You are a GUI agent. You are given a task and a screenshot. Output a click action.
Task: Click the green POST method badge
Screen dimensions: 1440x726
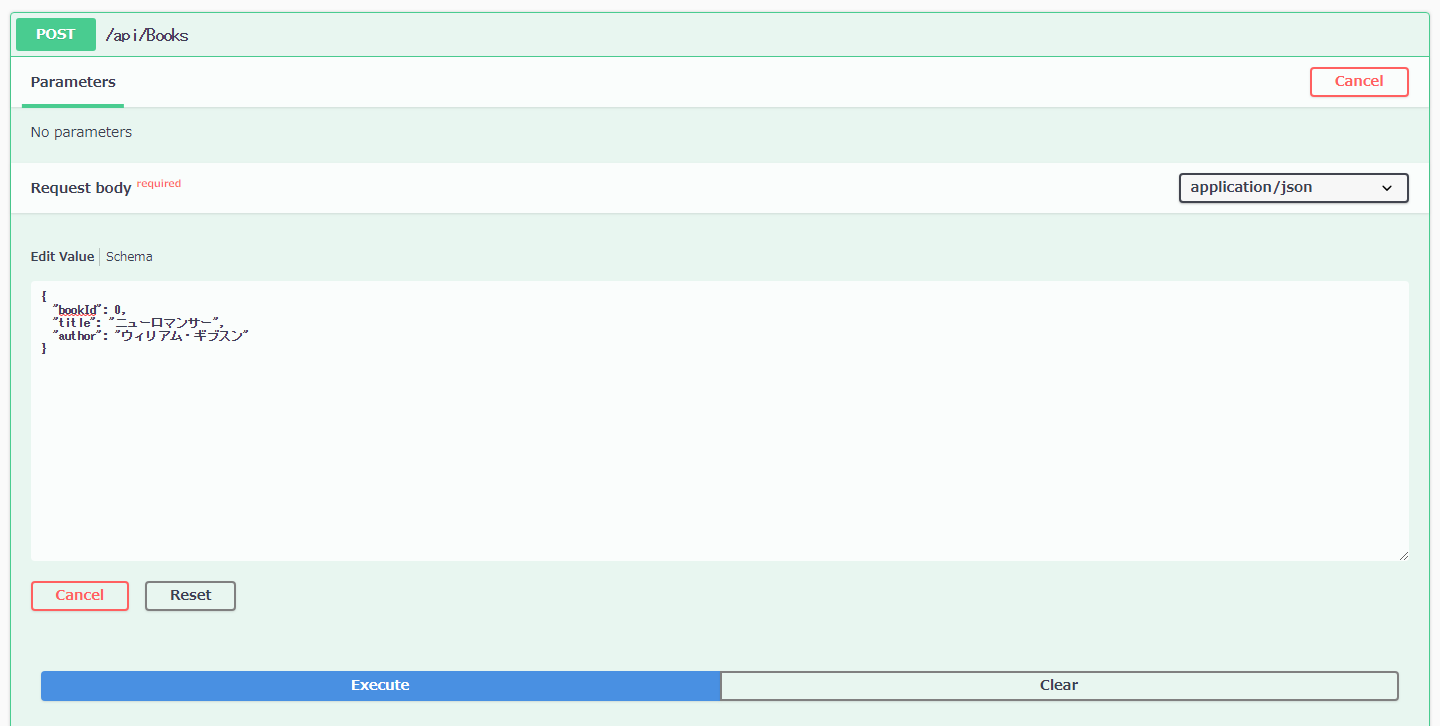point(56,34)
